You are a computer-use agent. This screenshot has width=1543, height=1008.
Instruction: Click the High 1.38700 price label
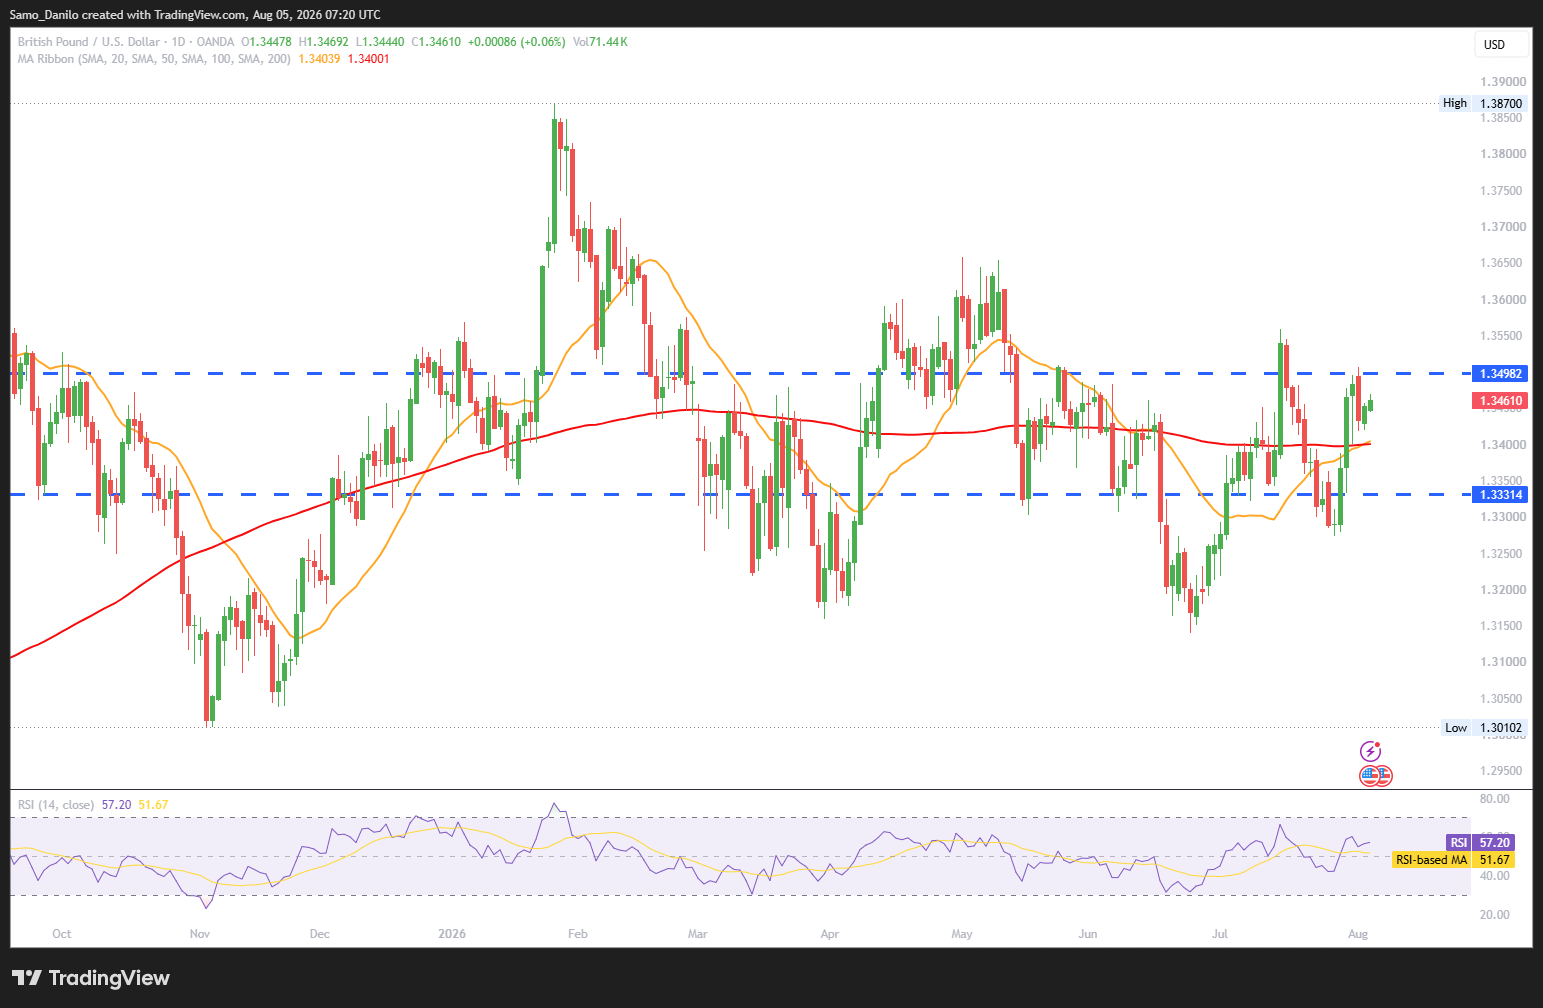[1484, 103]
